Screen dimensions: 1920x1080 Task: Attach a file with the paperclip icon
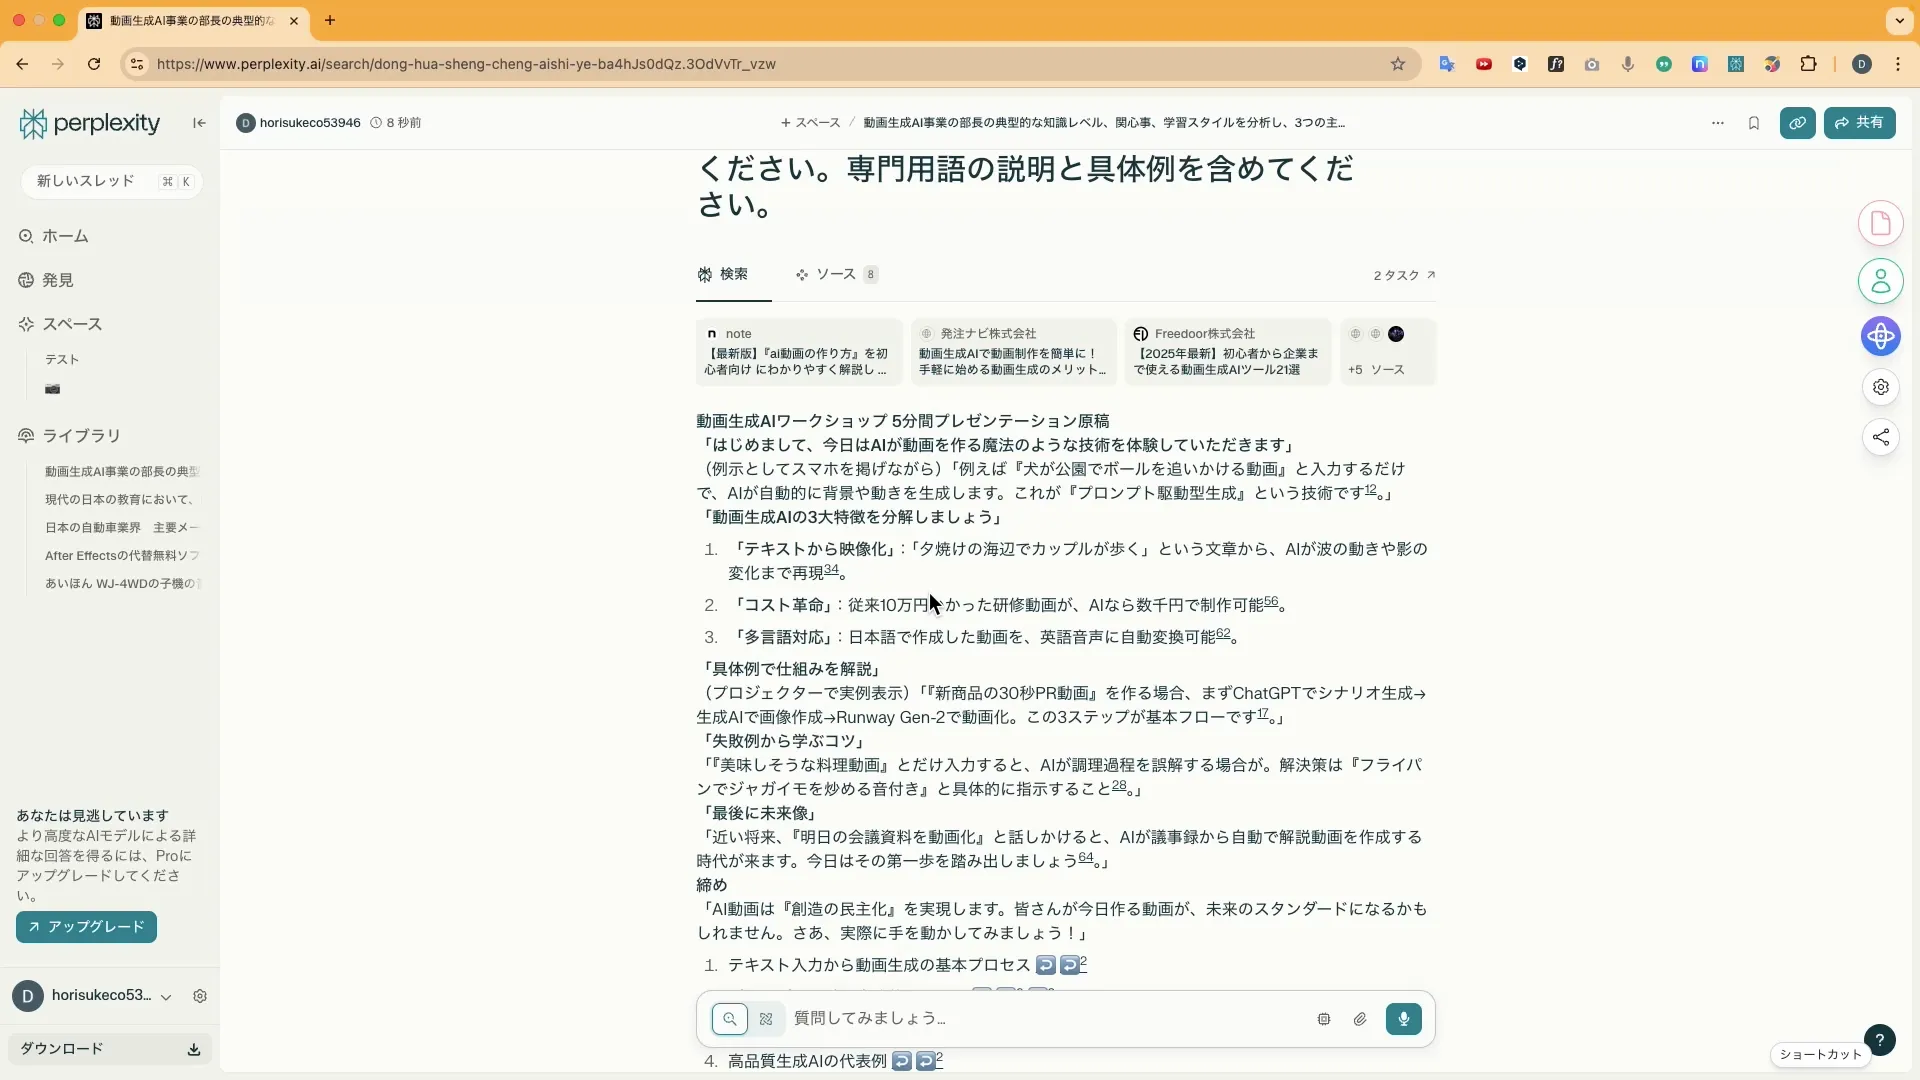pos(1360,1019)
